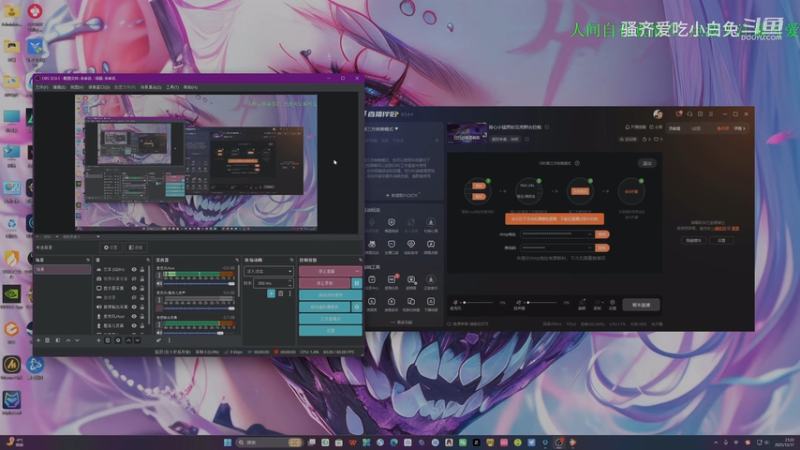Adjust the first mixer channel volume slider
Image resolution: width=800 pixels, height=450 pixels.
point(199,284)
